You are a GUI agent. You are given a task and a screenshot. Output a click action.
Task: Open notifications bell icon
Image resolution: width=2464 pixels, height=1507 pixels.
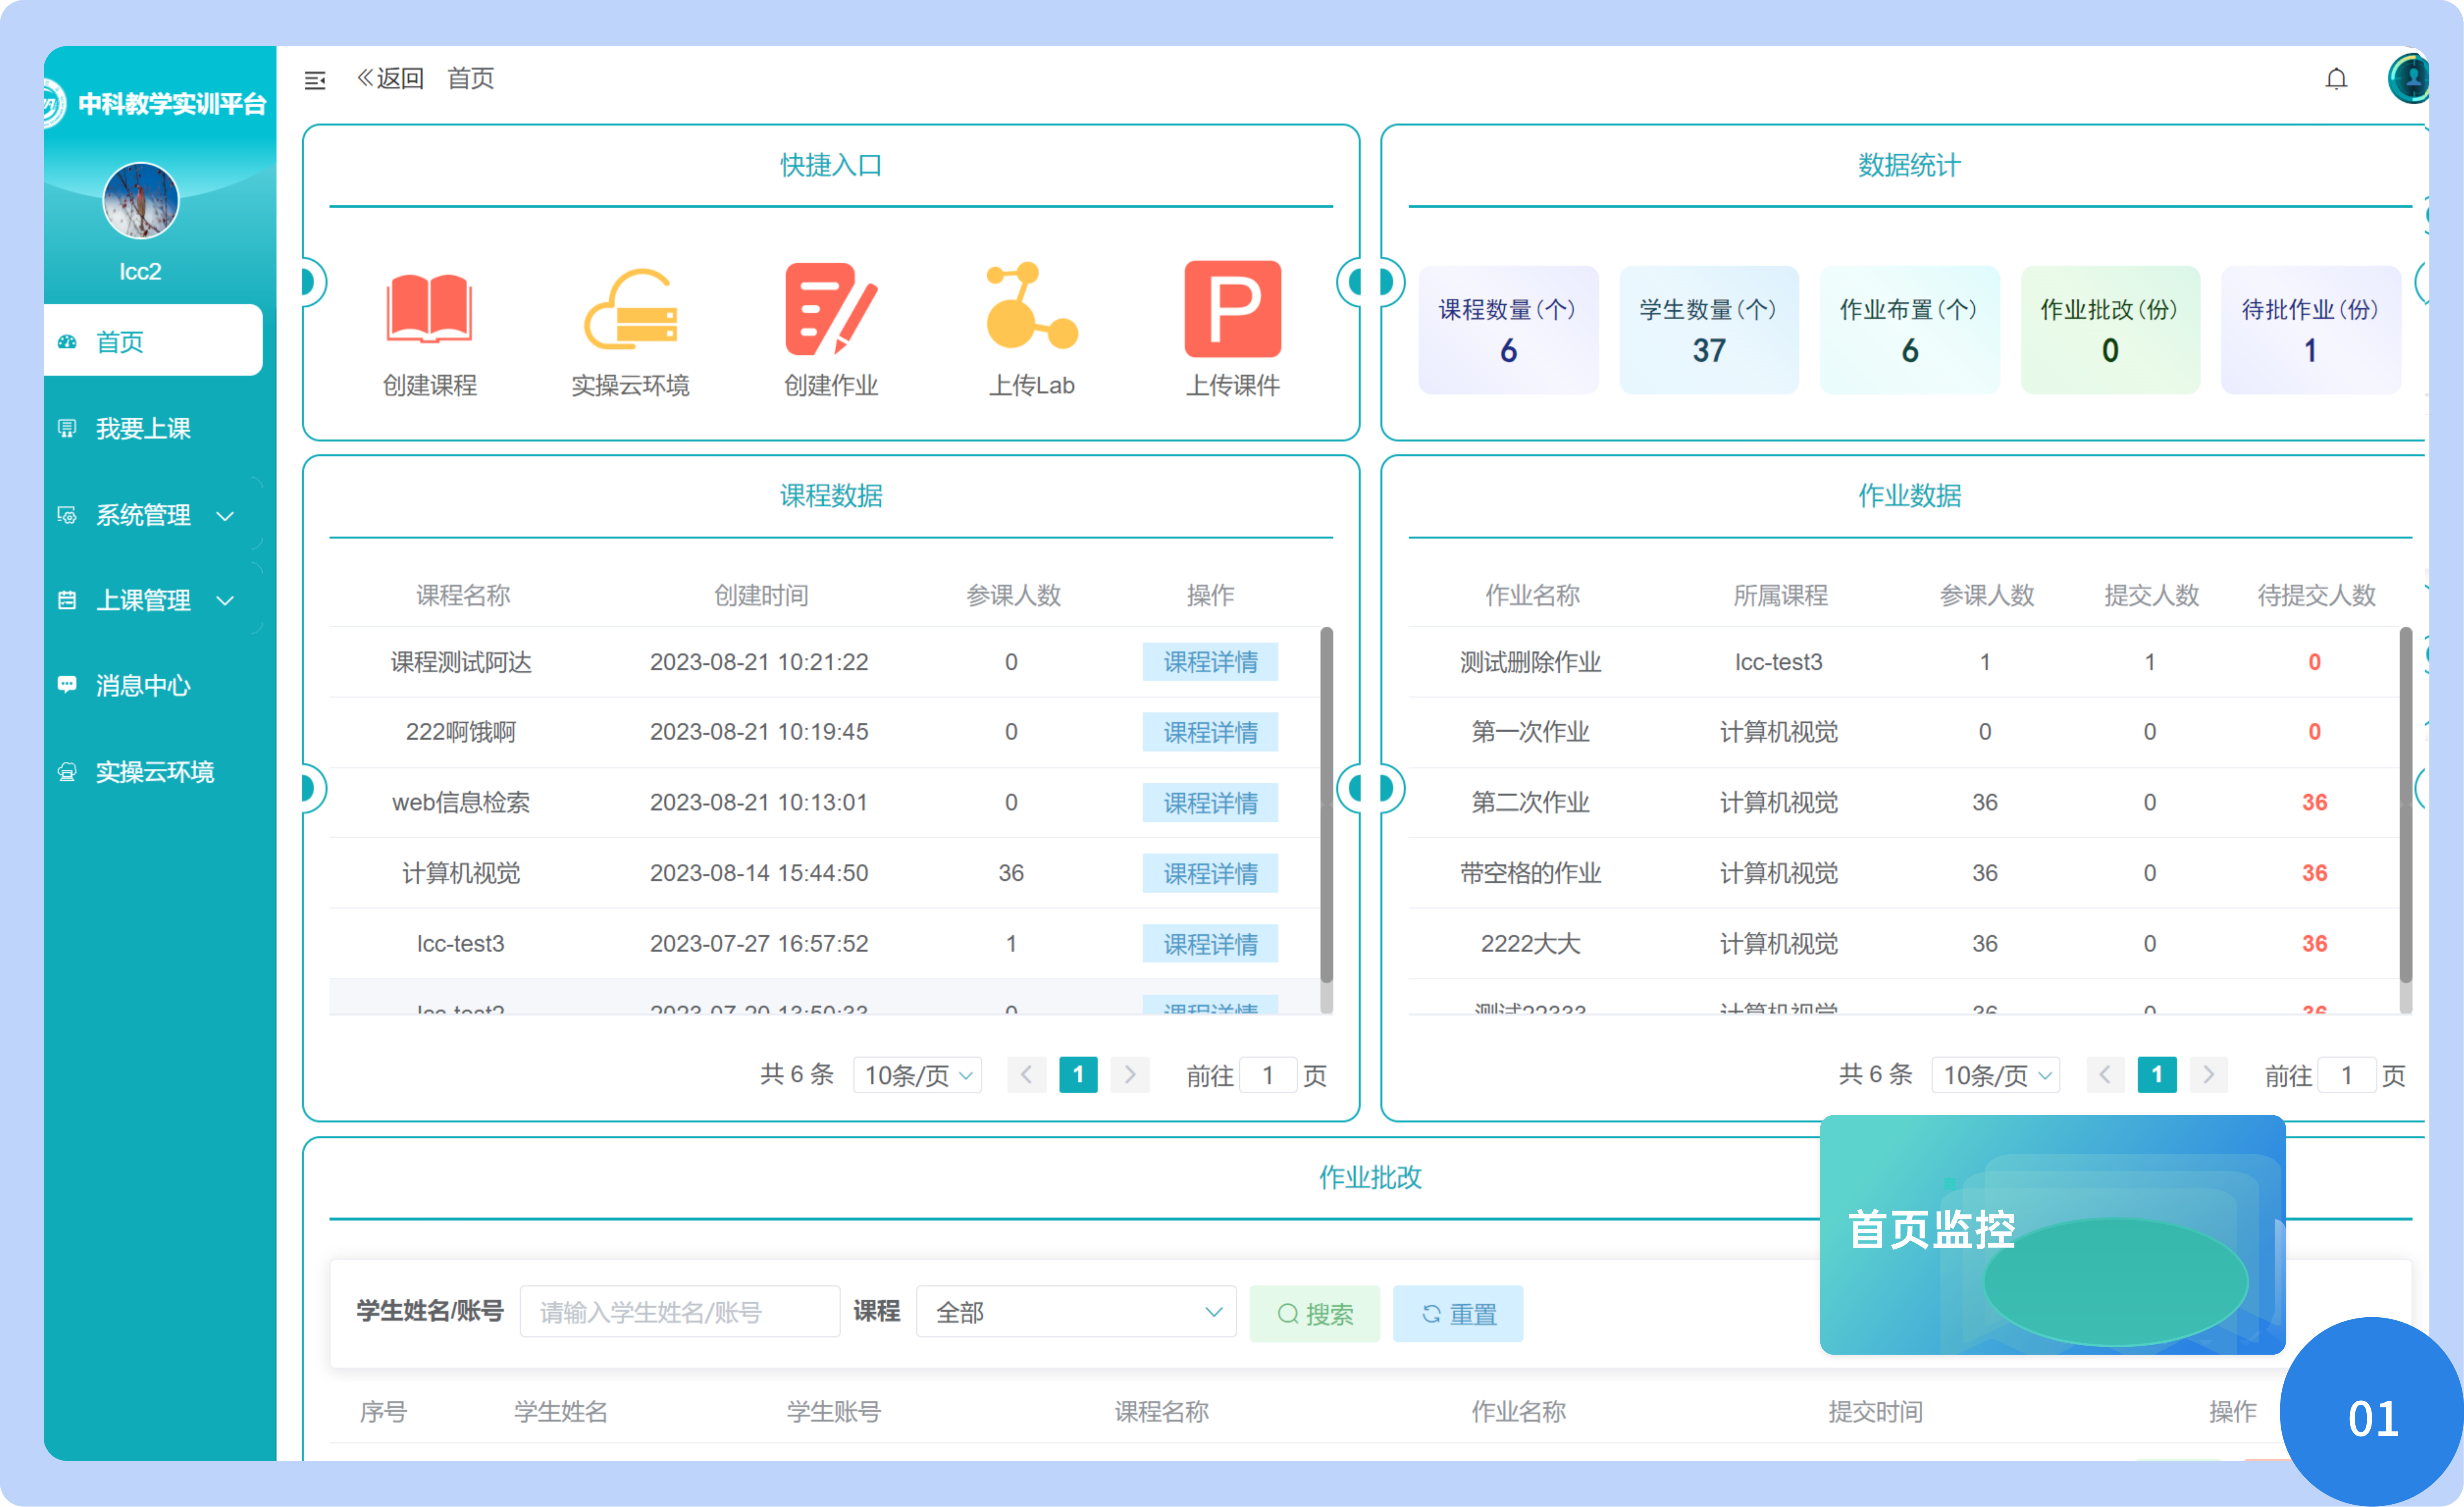2336,79
